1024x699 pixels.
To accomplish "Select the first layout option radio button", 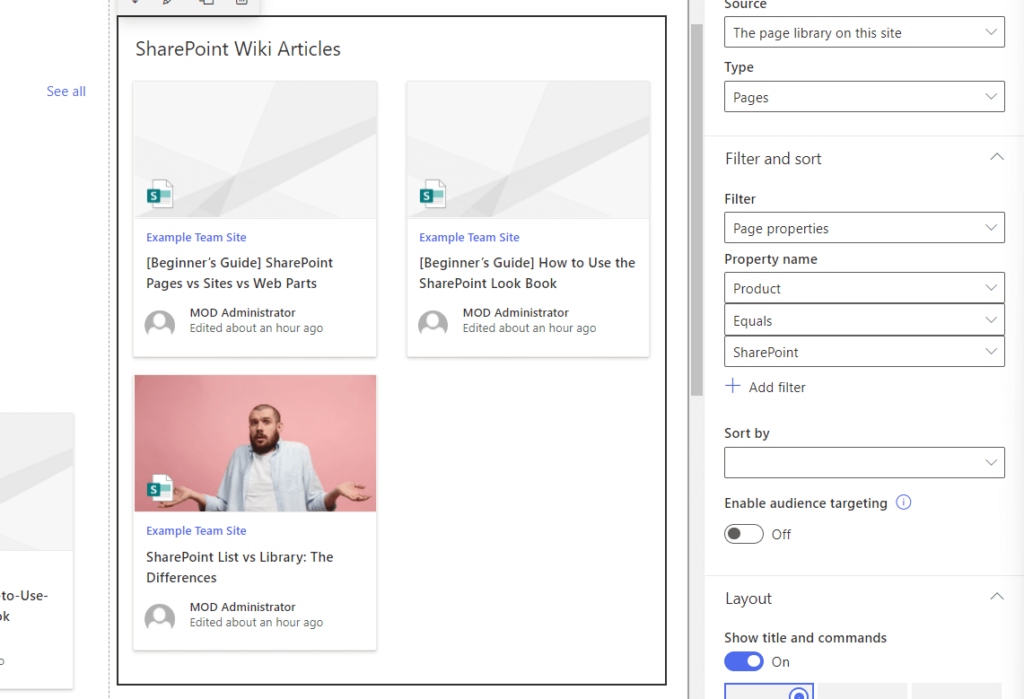I will pyautogui.click(x=798, y=694).
